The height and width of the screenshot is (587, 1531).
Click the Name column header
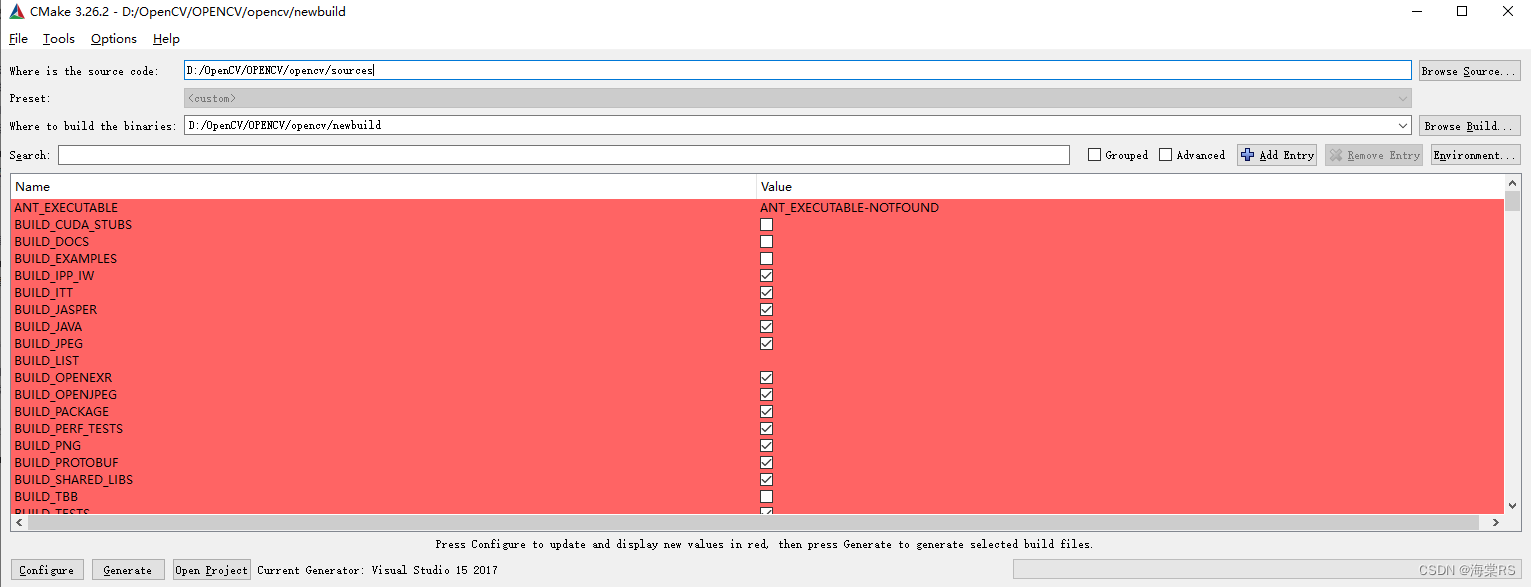click(384, 187)
